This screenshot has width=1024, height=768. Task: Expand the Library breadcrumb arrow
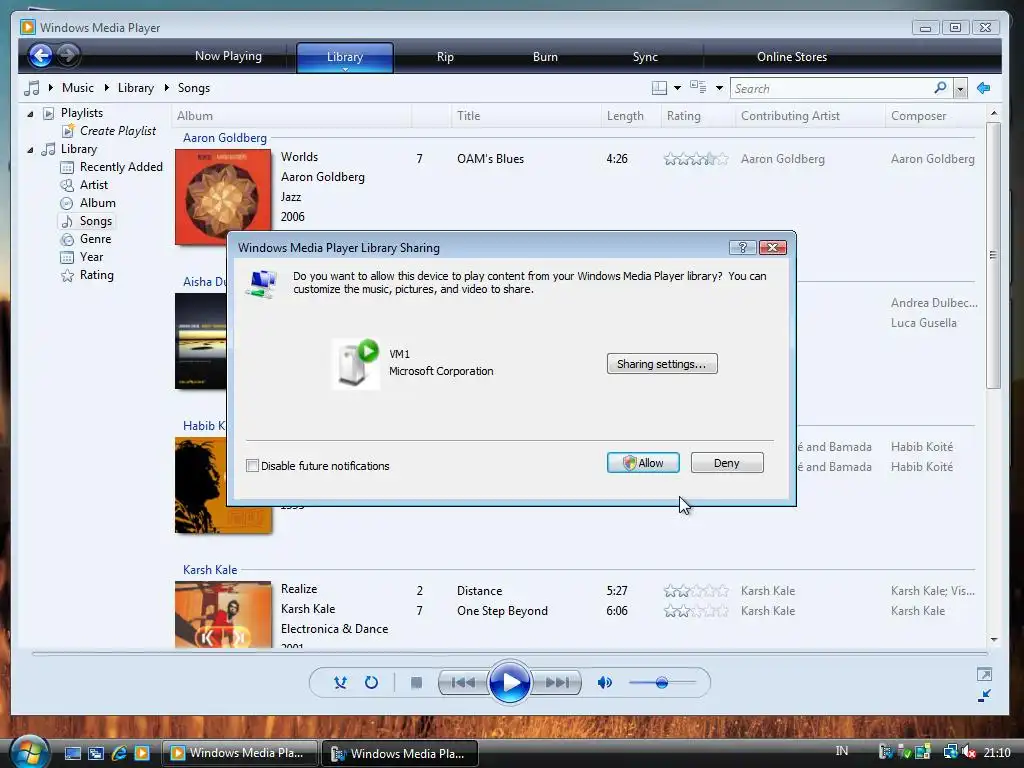point(106,88)
